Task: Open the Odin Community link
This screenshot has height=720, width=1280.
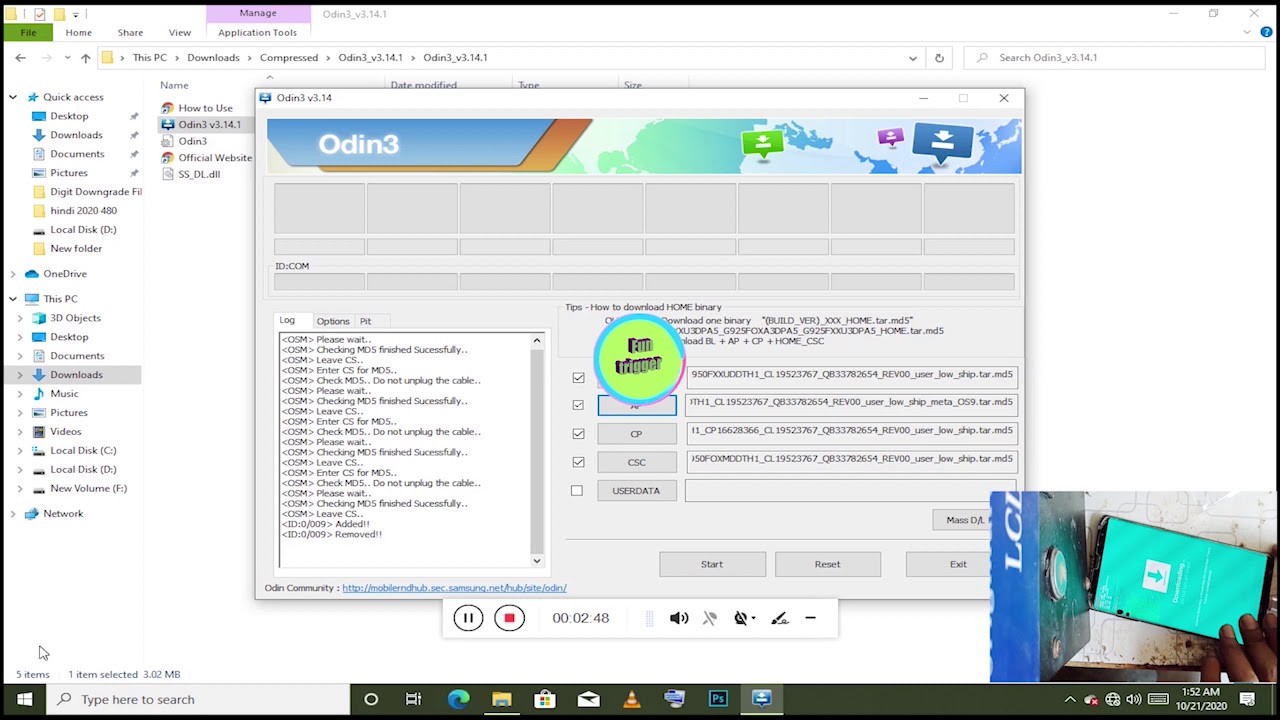Action: [454, 588]
